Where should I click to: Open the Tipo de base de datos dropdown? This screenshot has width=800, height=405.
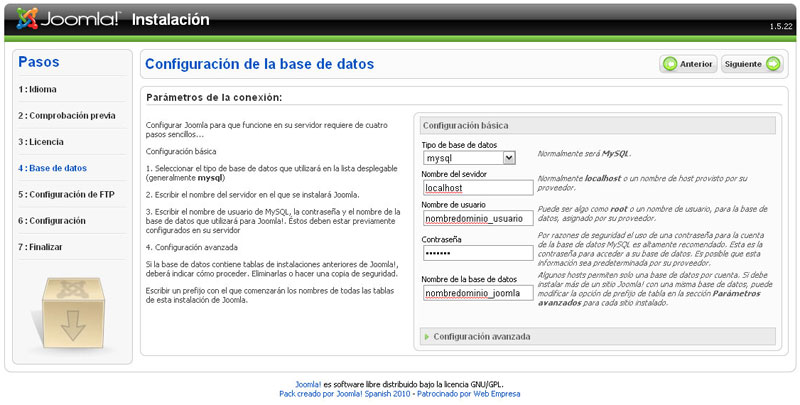point(469,158)
